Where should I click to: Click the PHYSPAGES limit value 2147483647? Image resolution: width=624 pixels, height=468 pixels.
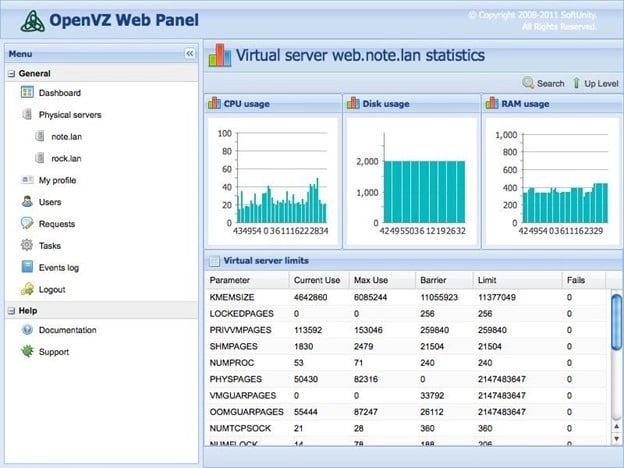(x=502, y=379)
